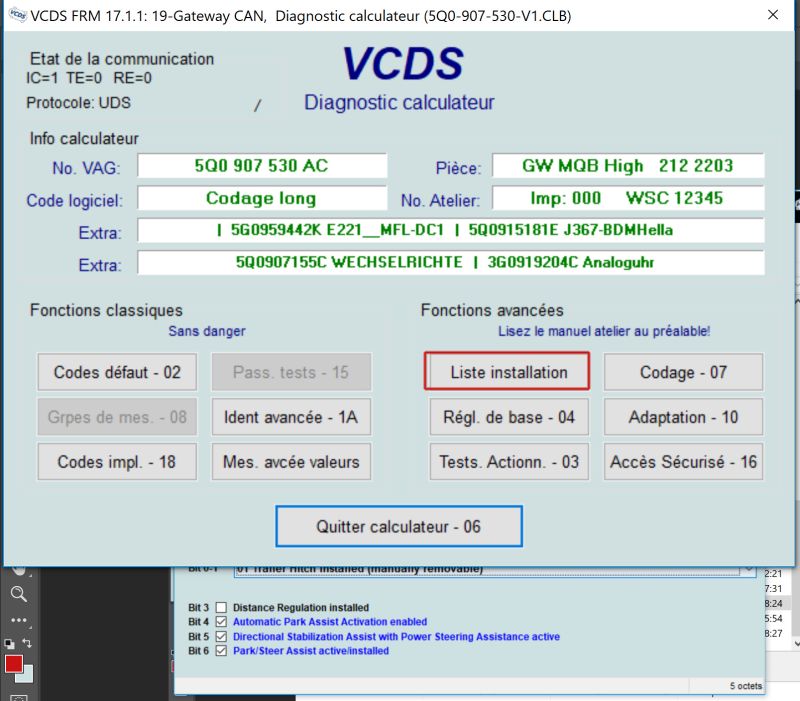800x701 pixels.
Task: Open Régl. de base - 04
Action: point(509,417)
